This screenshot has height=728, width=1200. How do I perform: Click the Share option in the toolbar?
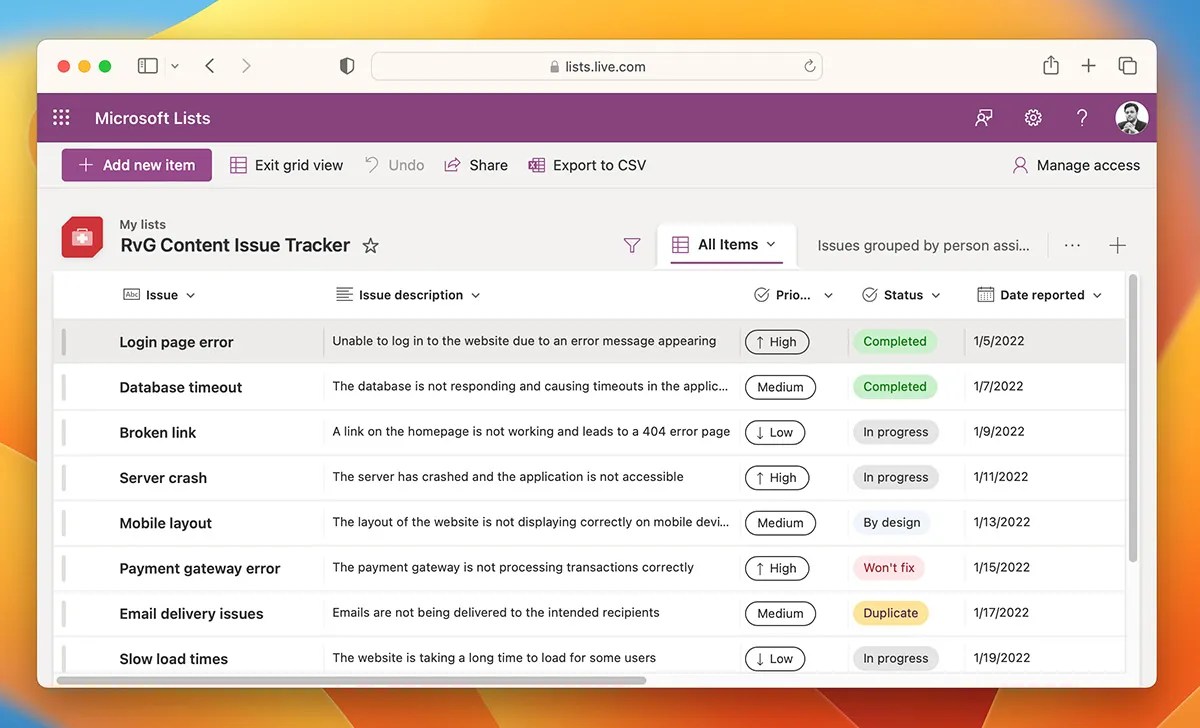click(476, 164)
